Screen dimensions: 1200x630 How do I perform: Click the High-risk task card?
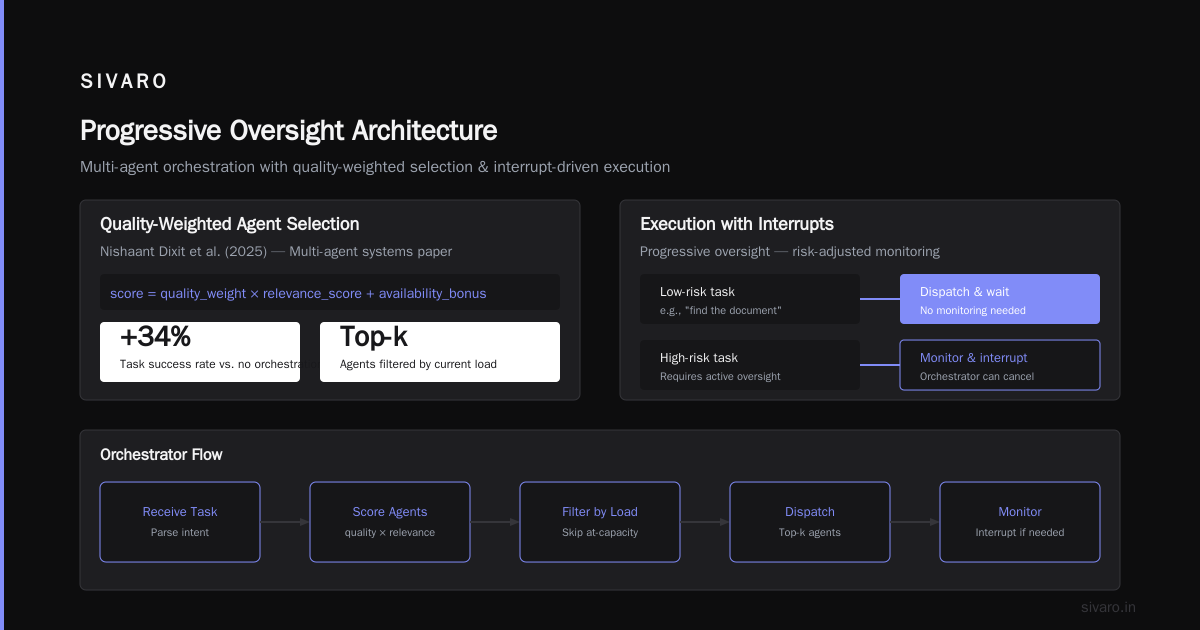(x=750, y=365)
